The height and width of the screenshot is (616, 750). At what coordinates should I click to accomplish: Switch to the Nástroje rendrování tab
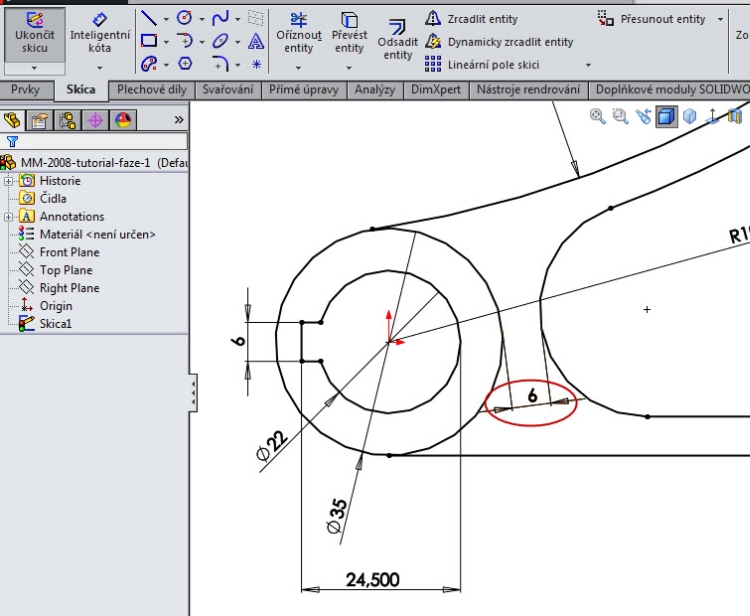click(x=528, y=90)
